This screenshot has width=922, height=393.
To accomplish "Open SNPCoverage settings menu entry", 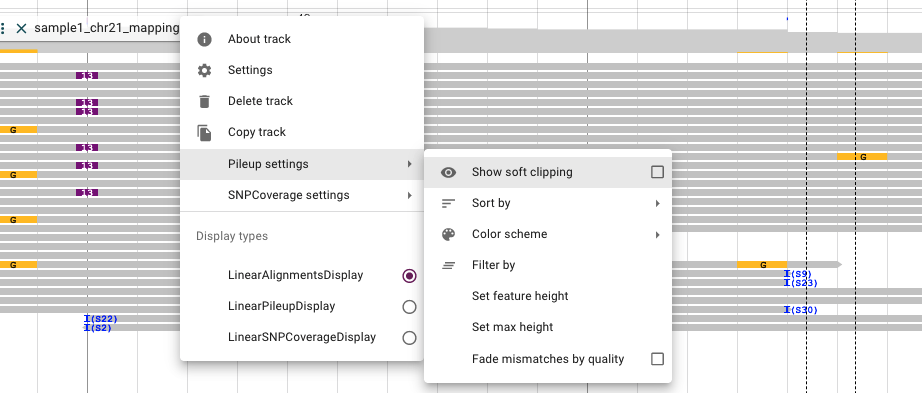I will click(x=302, y=195).
